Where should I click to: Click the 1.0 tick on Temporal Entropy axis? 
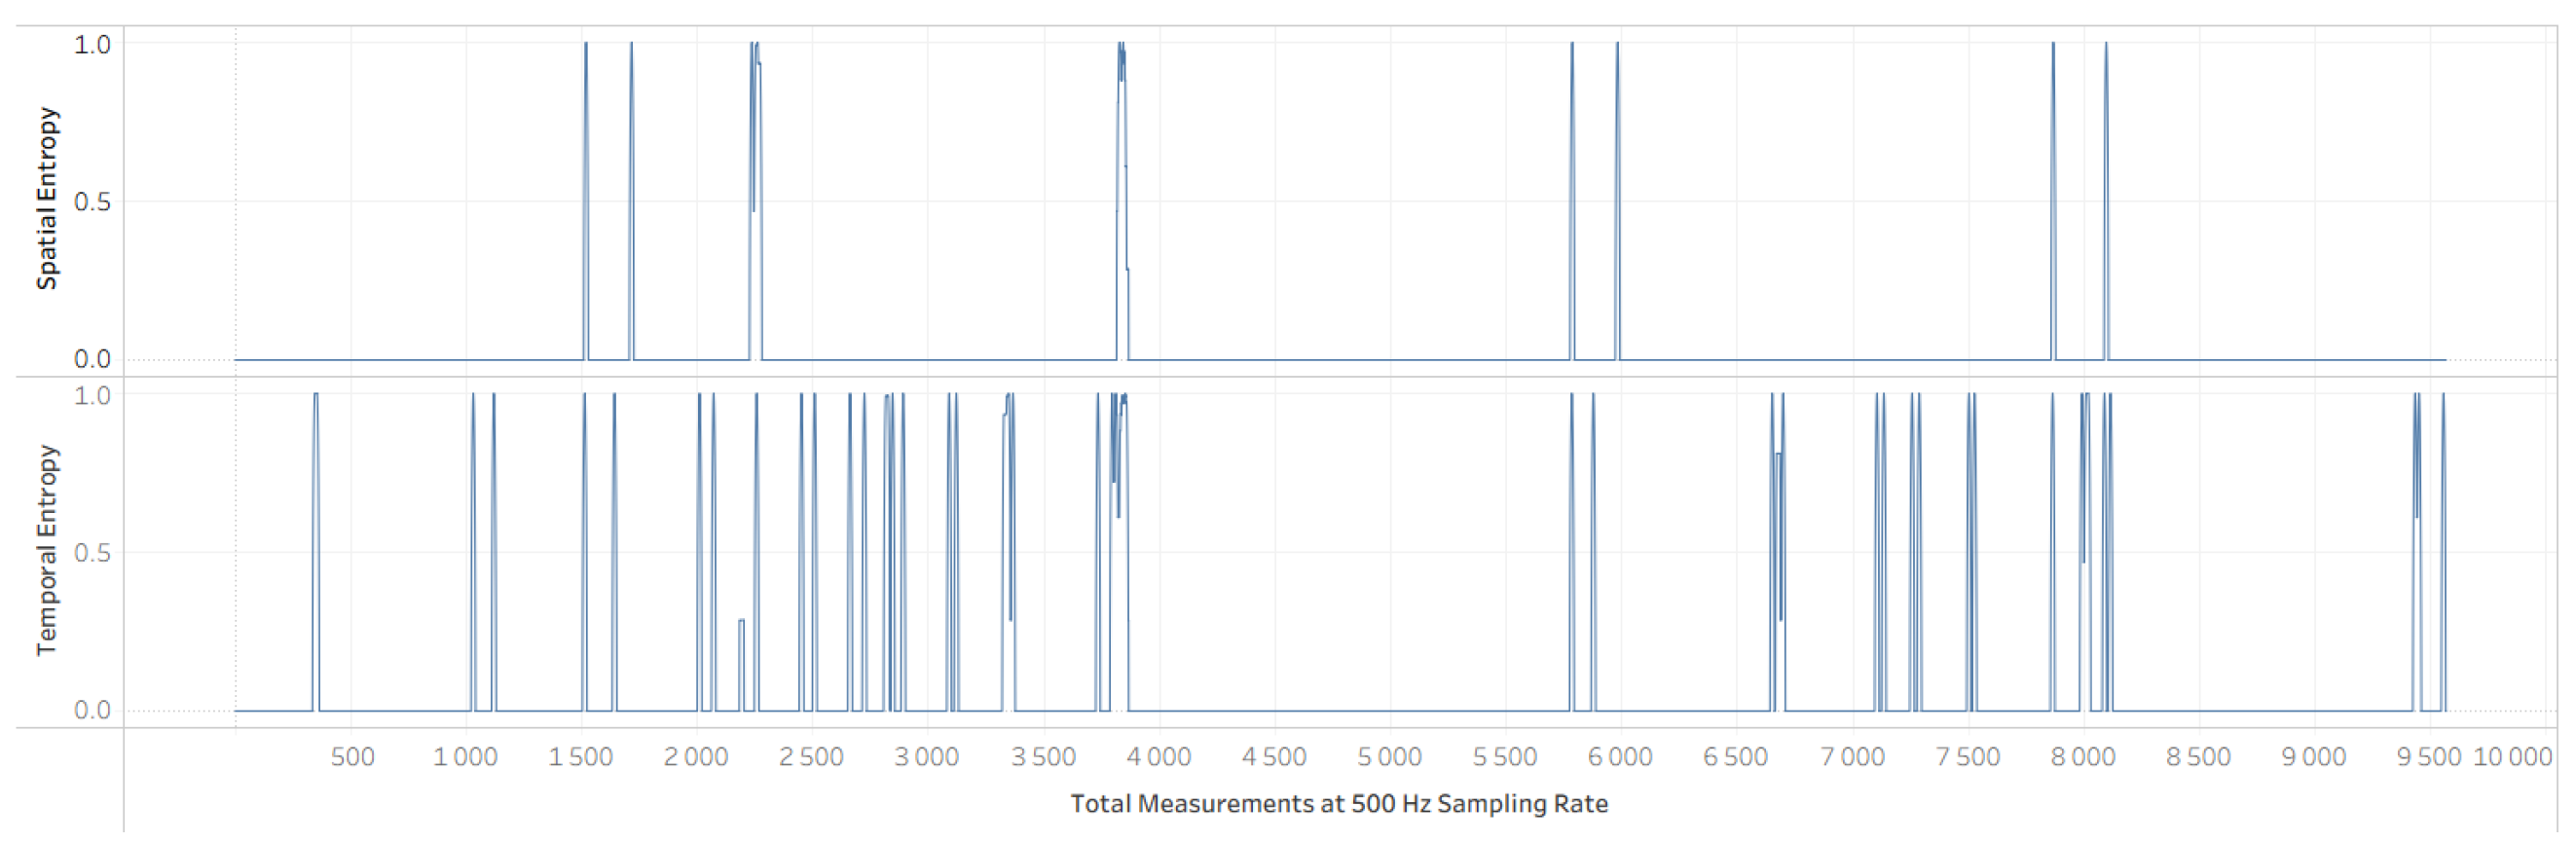click(92, 396)
